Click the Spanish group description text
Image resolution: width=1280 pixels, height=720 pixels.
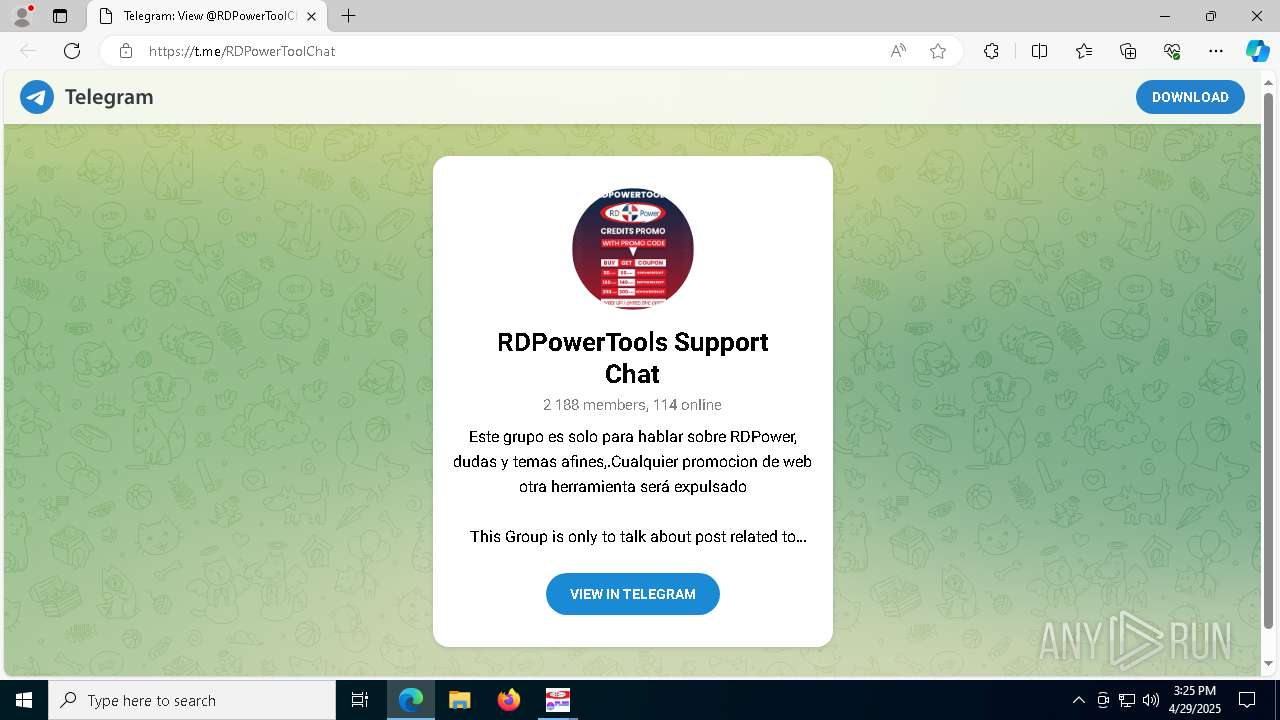click(x=633, y=462)
